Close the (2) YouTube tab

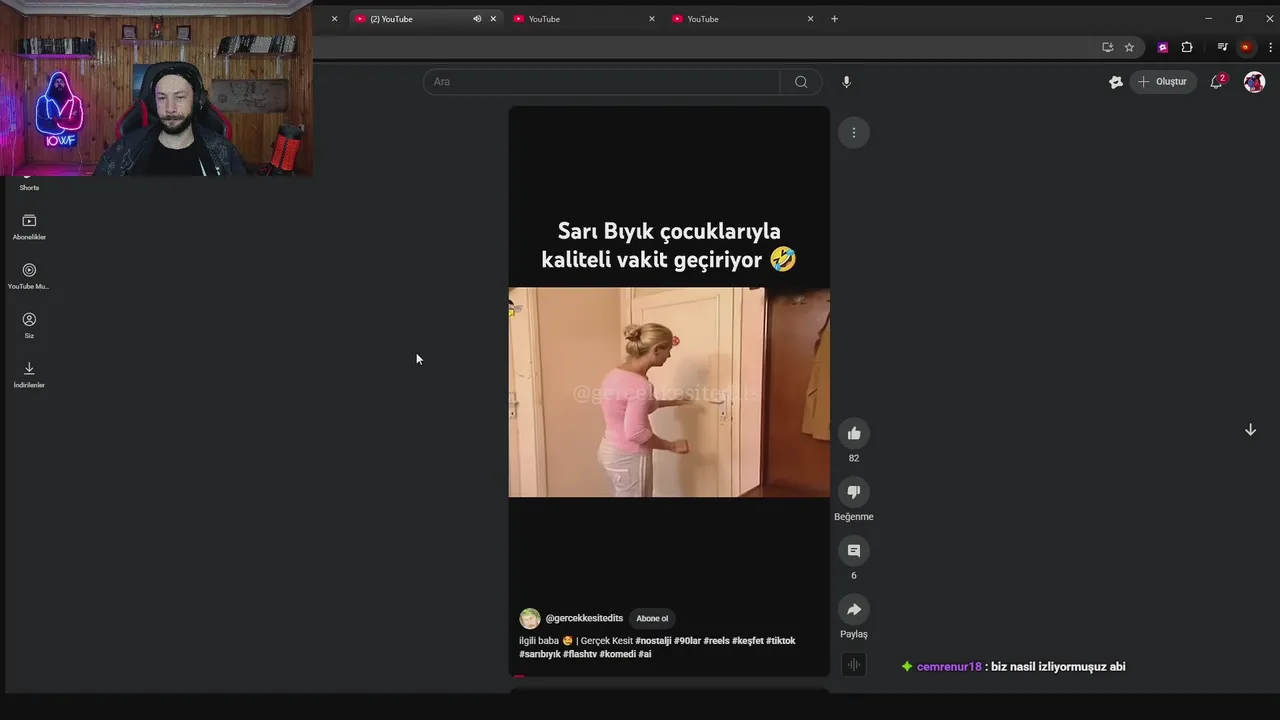[493, 19]
